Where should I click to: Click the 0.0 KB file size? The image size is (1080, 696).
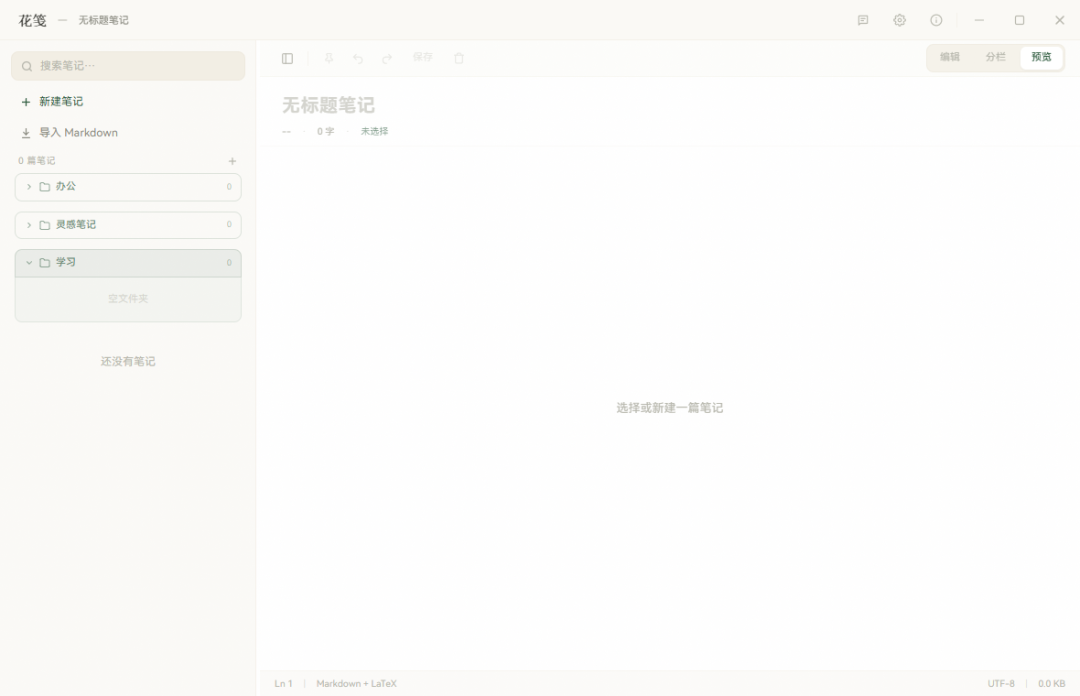tap(1052, 684)
